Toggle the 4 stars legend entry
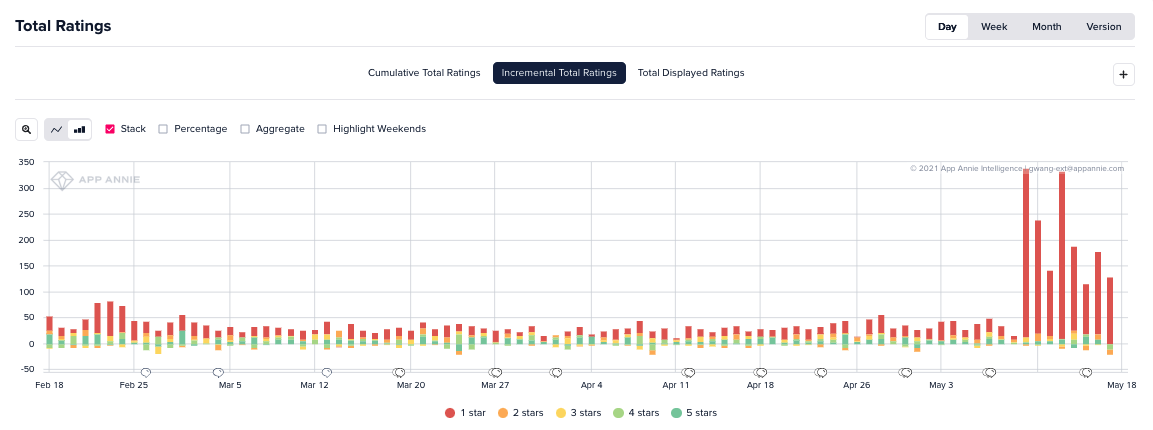Viewport: 1153px width, 430px height. coord(636,413)
